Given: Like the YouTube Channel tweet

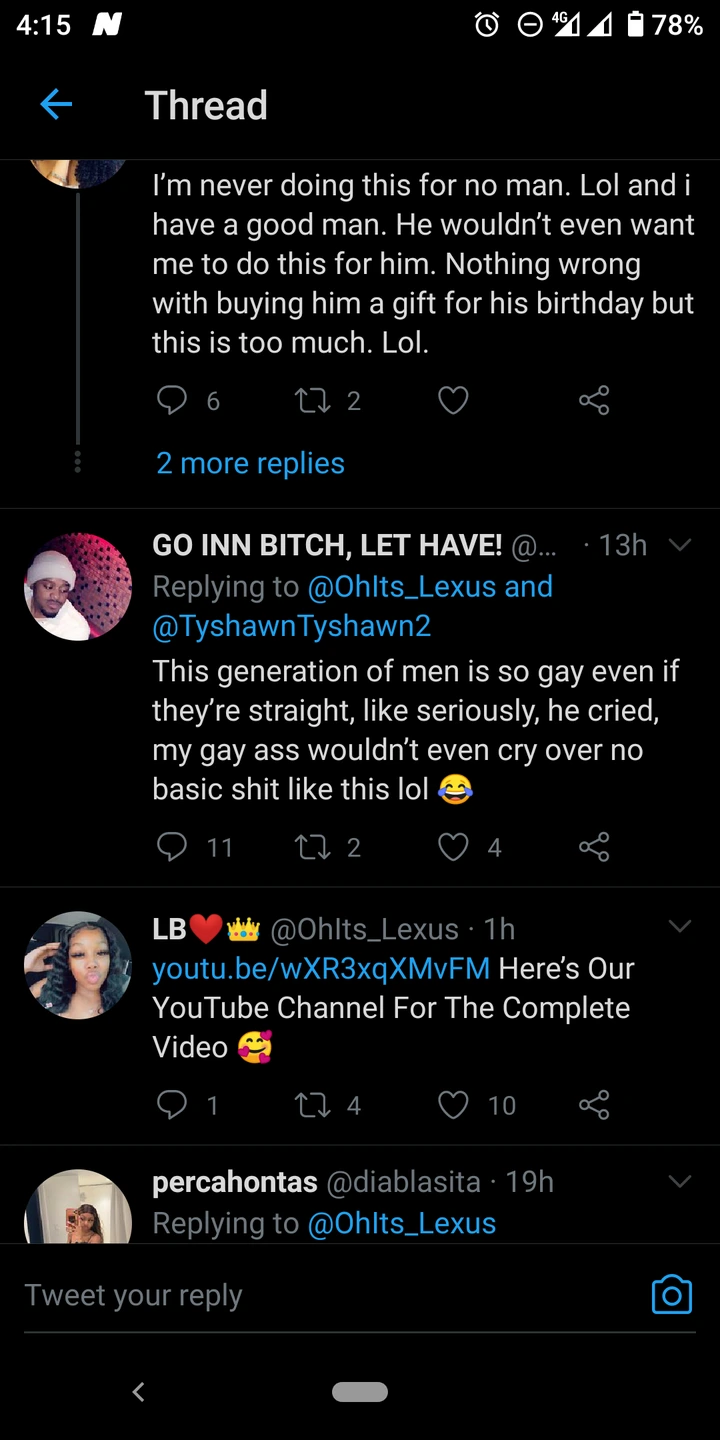Looking at the screenshot, I should [453, 1105].
